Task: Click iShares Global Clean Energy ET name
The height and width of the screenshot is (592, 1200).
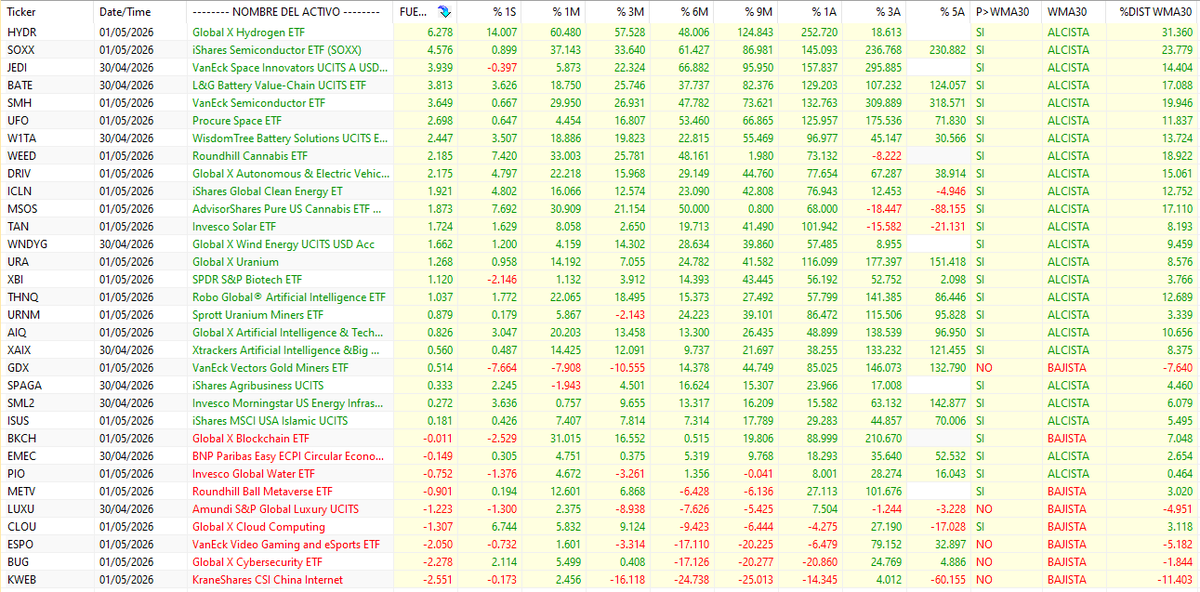Action: (x=268, y=191)
